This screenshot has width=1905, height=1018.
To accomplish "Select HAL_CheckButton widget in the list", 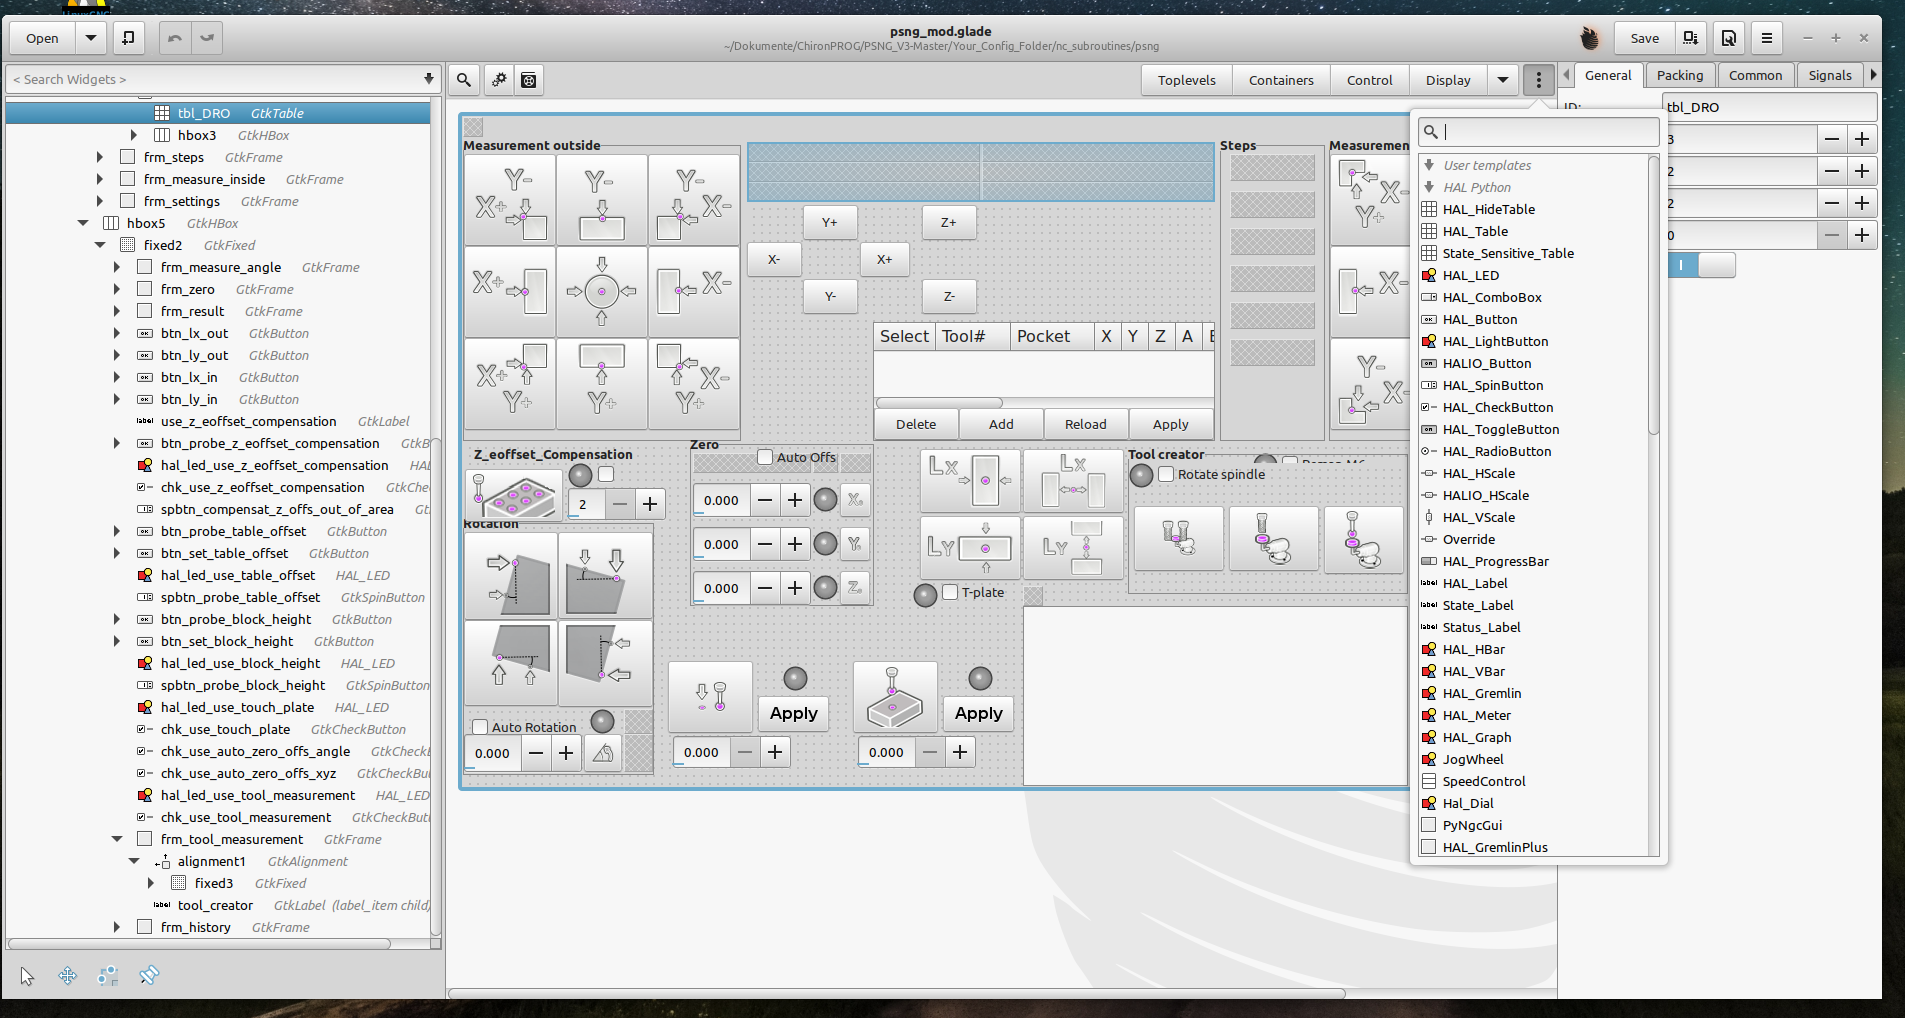I will coord(1497,407).
